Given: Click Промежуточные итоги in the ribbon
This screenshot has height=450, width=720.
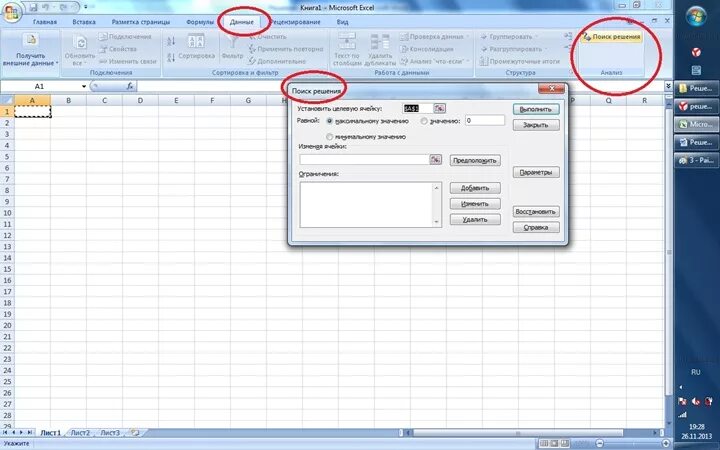Looking at the screenshot, I should coord(520,61).
